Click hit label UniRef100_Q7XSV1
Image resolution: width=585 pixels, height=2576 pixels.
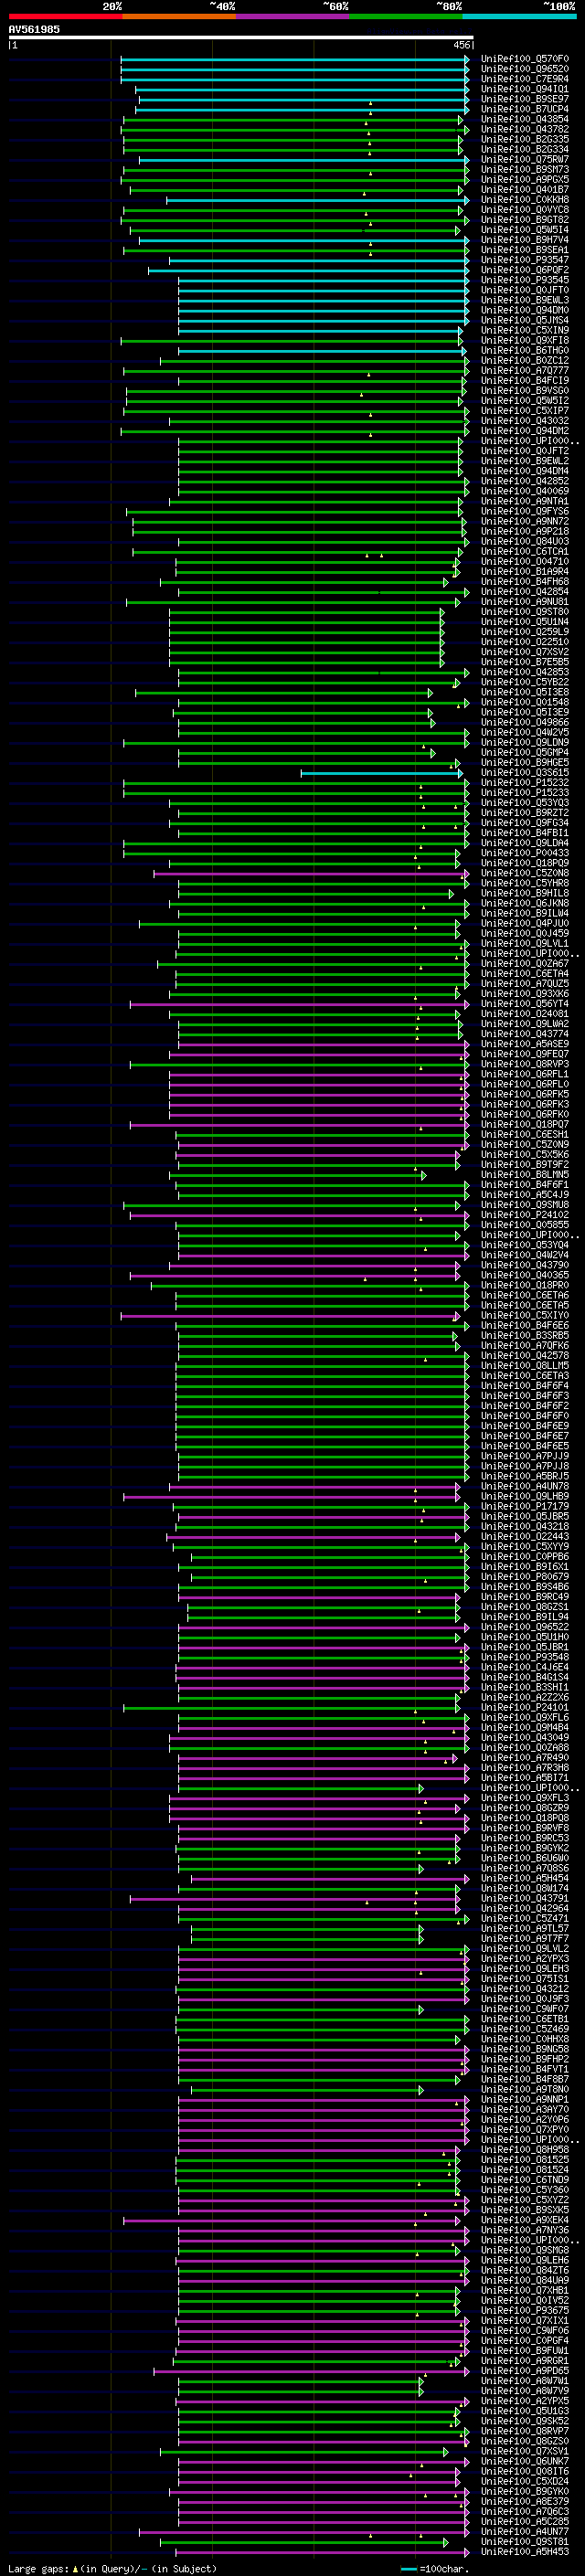[525, 2451]
